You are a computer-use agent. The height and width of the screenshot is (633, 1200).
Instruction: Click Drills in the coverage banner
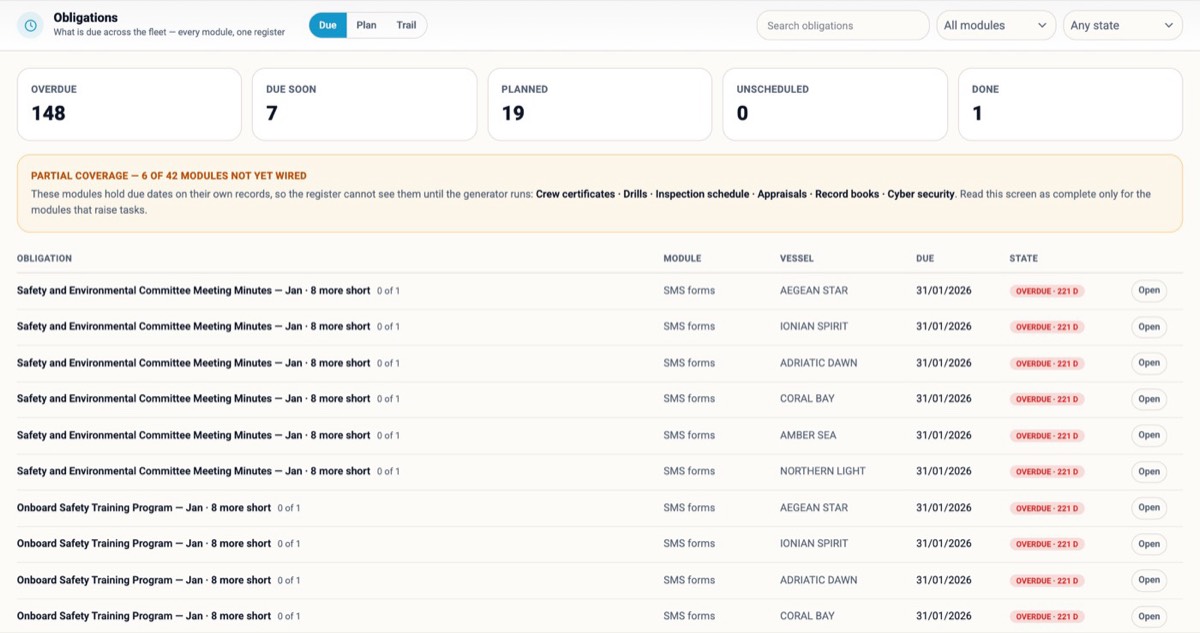point(636,194)
